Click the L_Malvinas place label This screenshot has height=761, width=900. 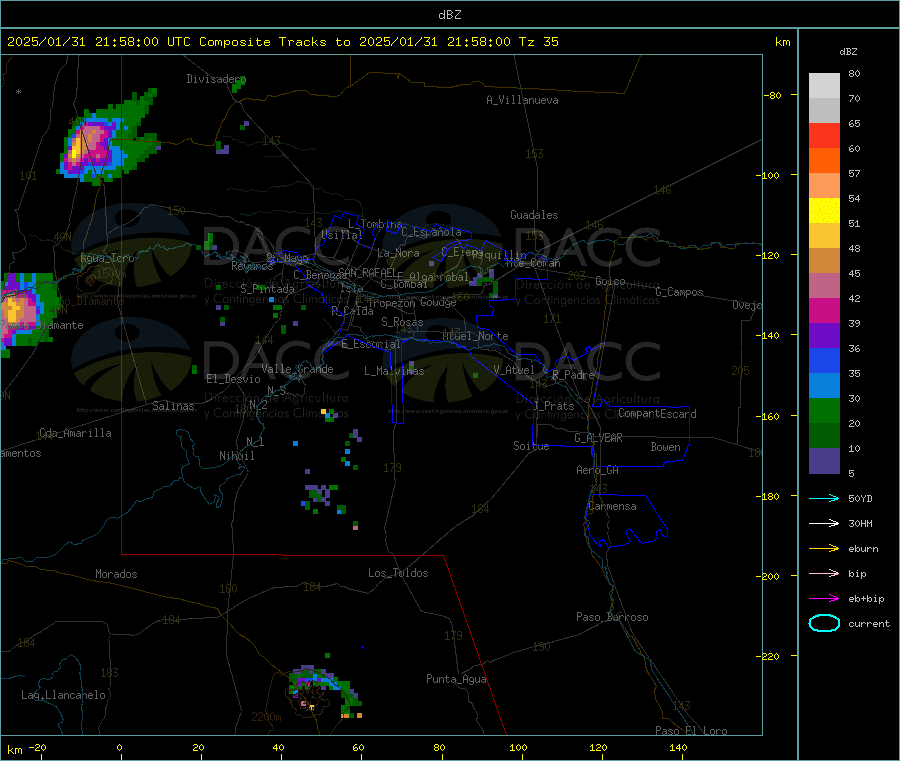[394, 371]
